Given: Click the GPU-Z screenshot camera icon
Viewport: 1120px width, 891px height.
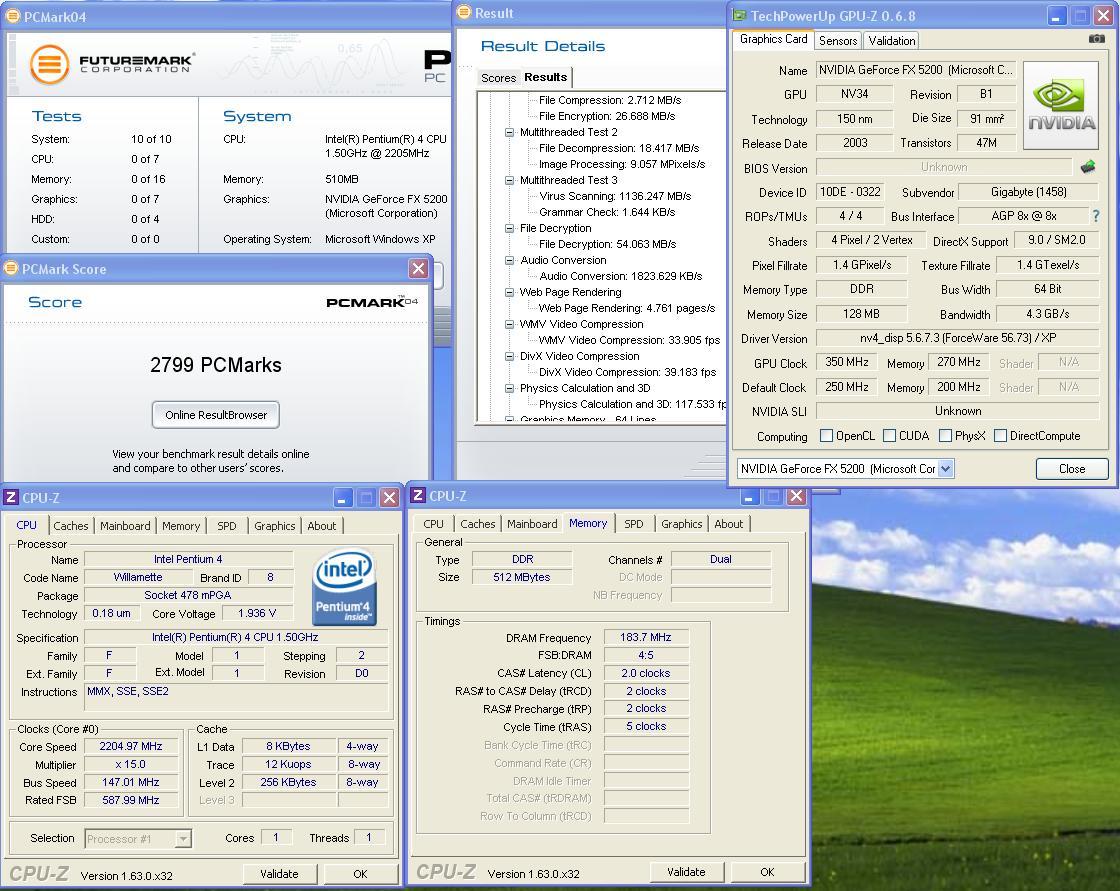Looking at the screenshot, I should 1096,39.
